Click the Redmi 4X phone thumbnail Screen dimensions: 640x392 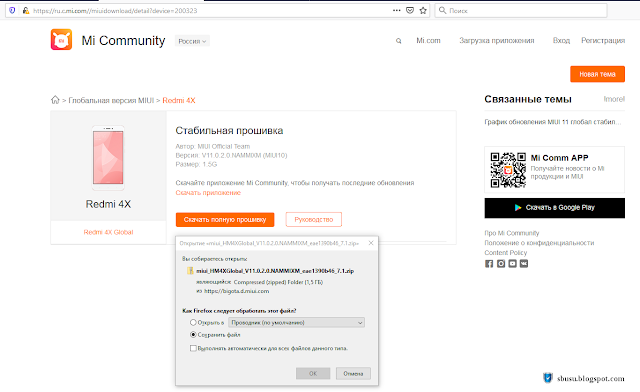[108, 158]
